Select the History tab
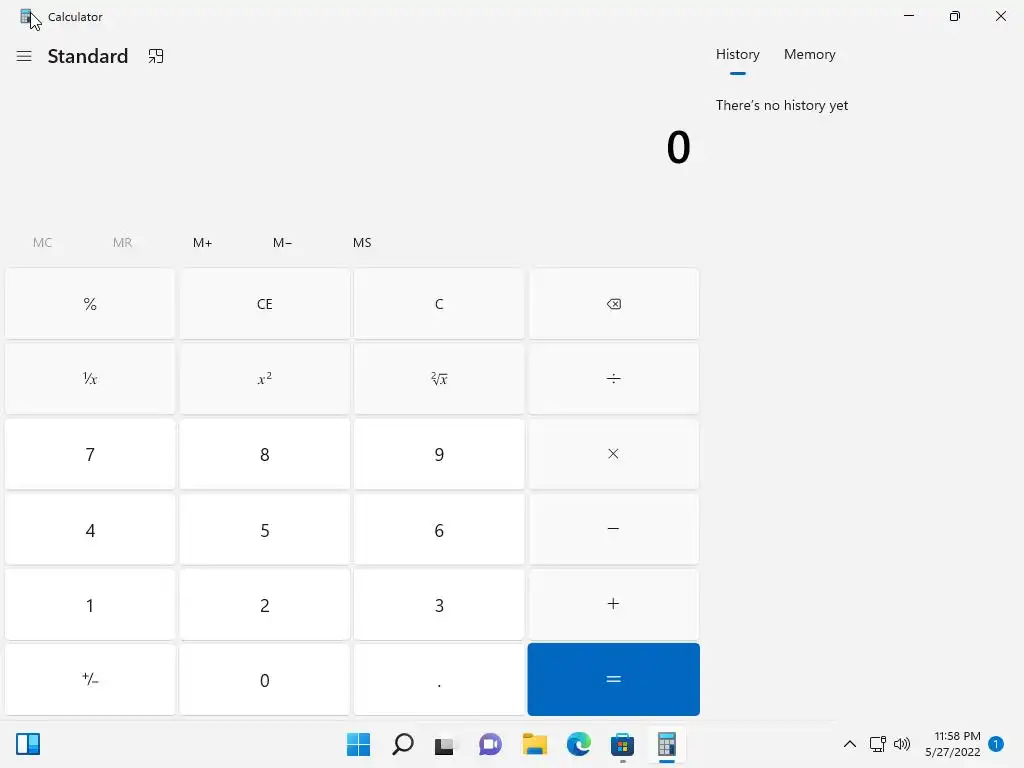The width and height of the screenshot is (1024, 768). coord(737,54)
